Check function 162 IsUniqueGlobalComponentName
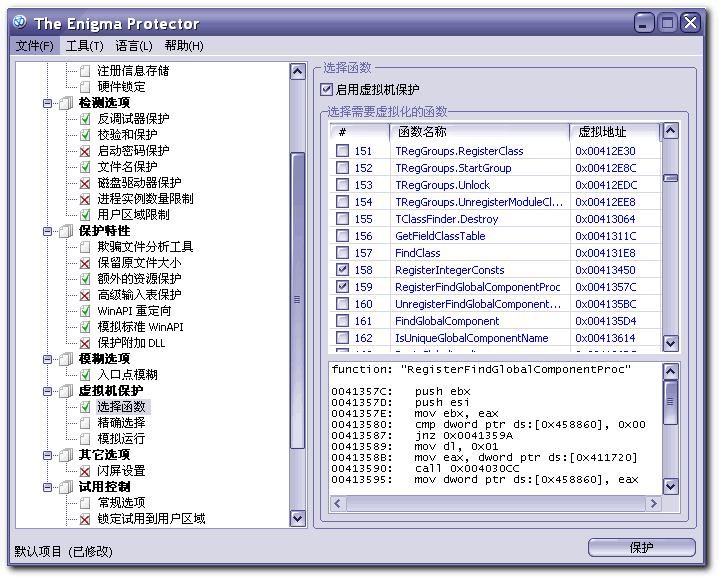The image size is (719, 579). 342,337
